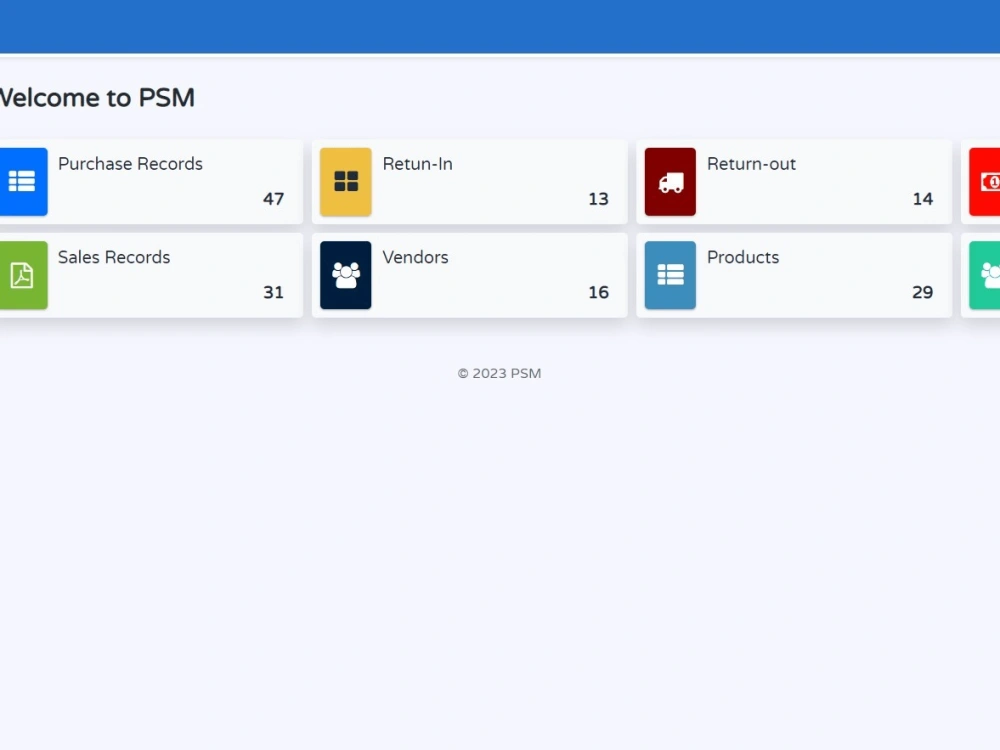Click the Products count 29
This screenshot has width=1000, height=750.
923,292
